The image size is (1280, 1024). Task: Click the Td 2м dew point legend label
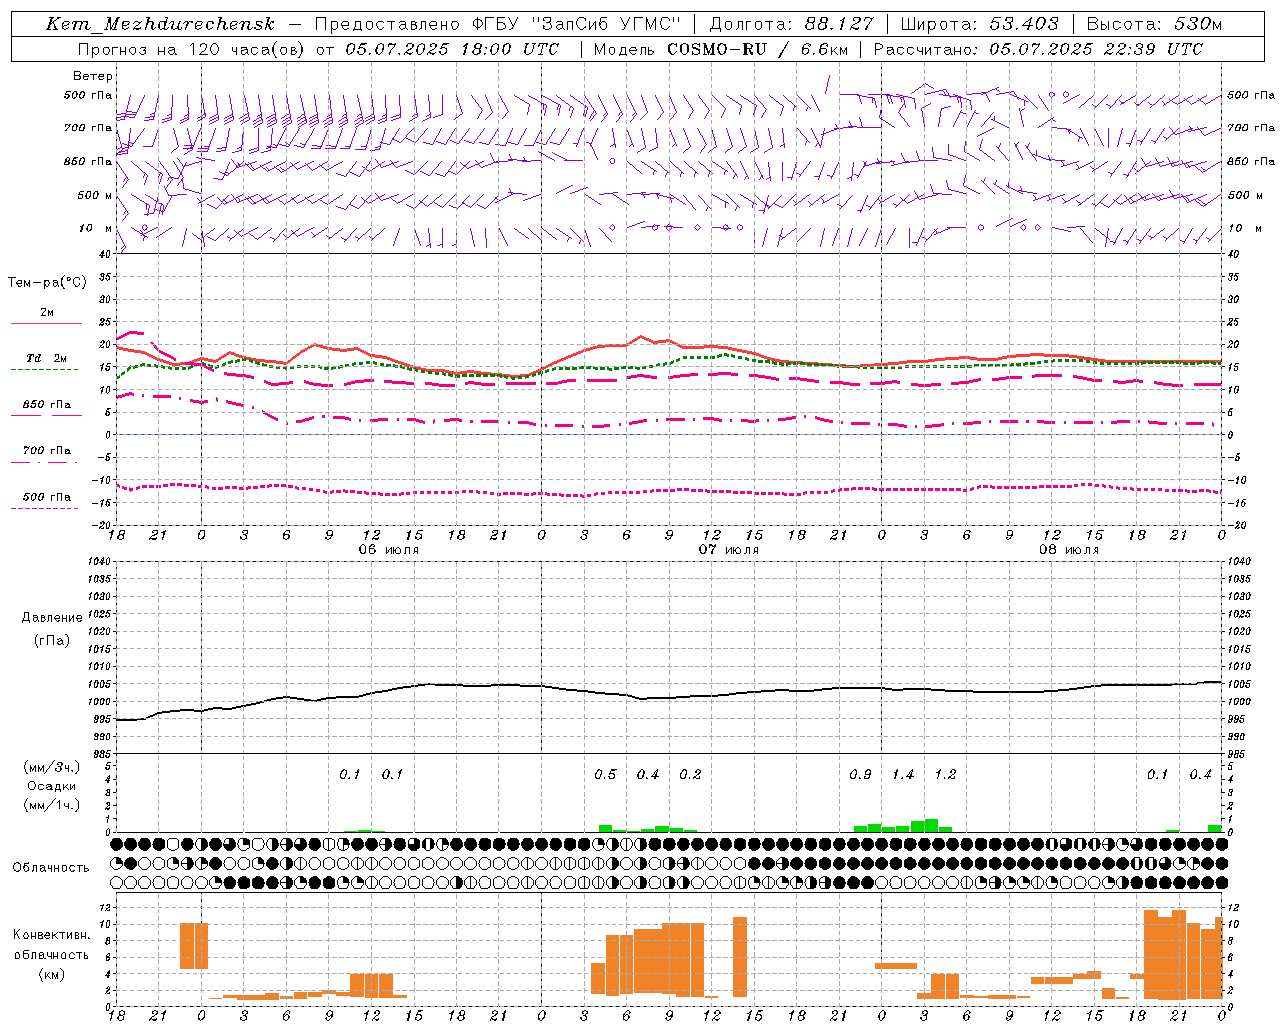coord(47,358)
